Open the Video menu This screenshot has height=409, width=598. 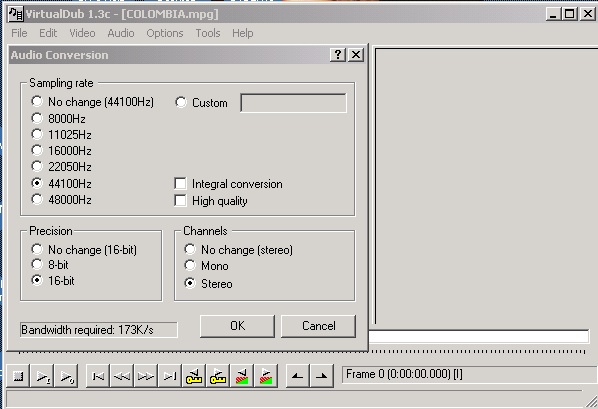tap(82, 33)
